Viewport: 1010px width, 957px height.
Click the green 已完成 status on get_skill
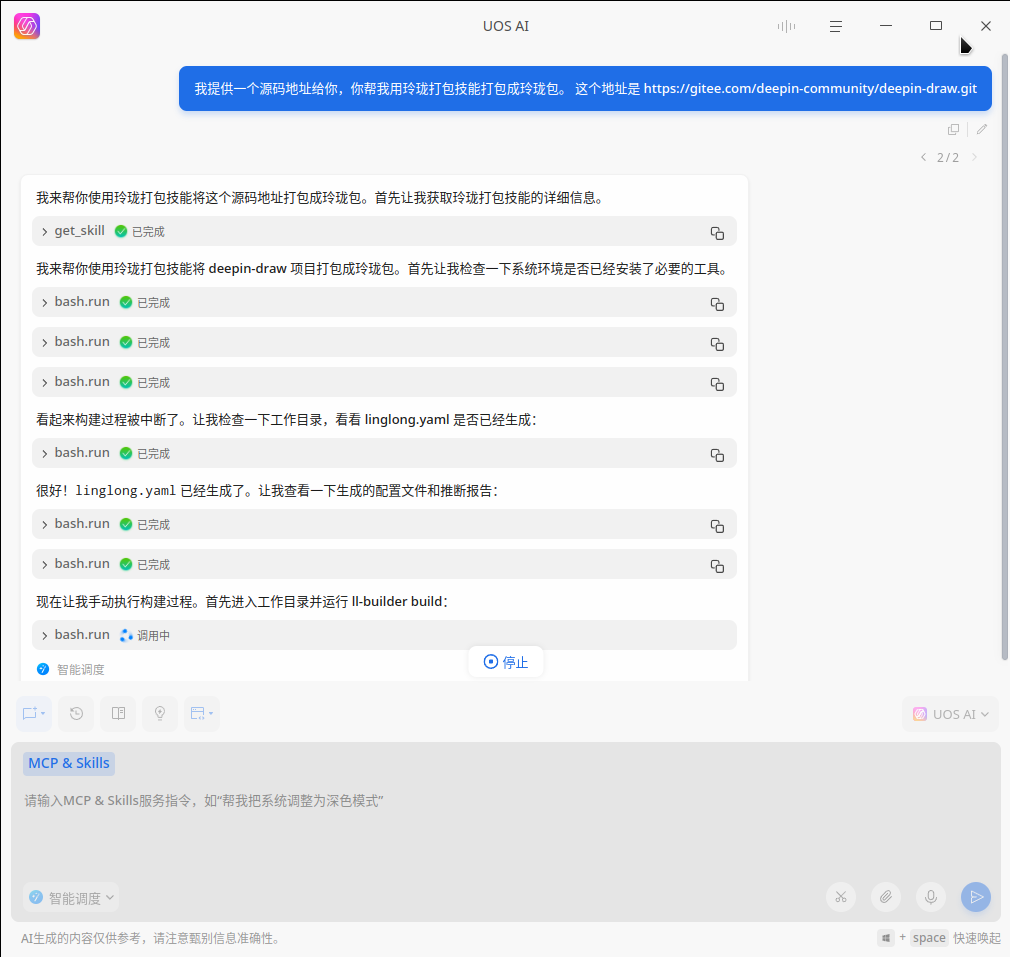point(140,231)
